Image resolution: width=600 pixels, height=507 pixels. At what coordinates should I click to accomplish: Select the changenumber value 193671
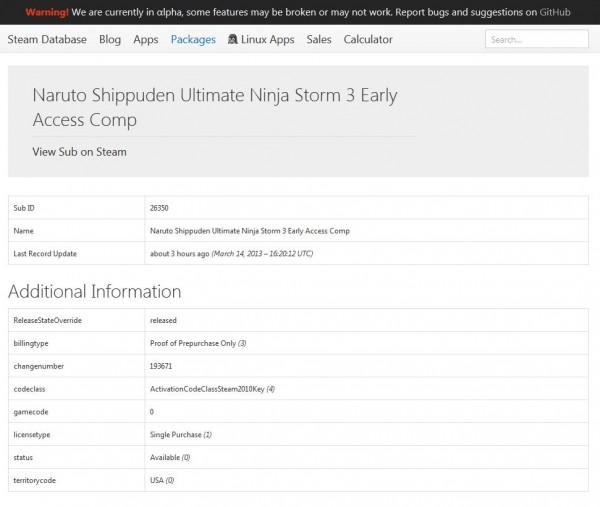(x=161, y=366)
